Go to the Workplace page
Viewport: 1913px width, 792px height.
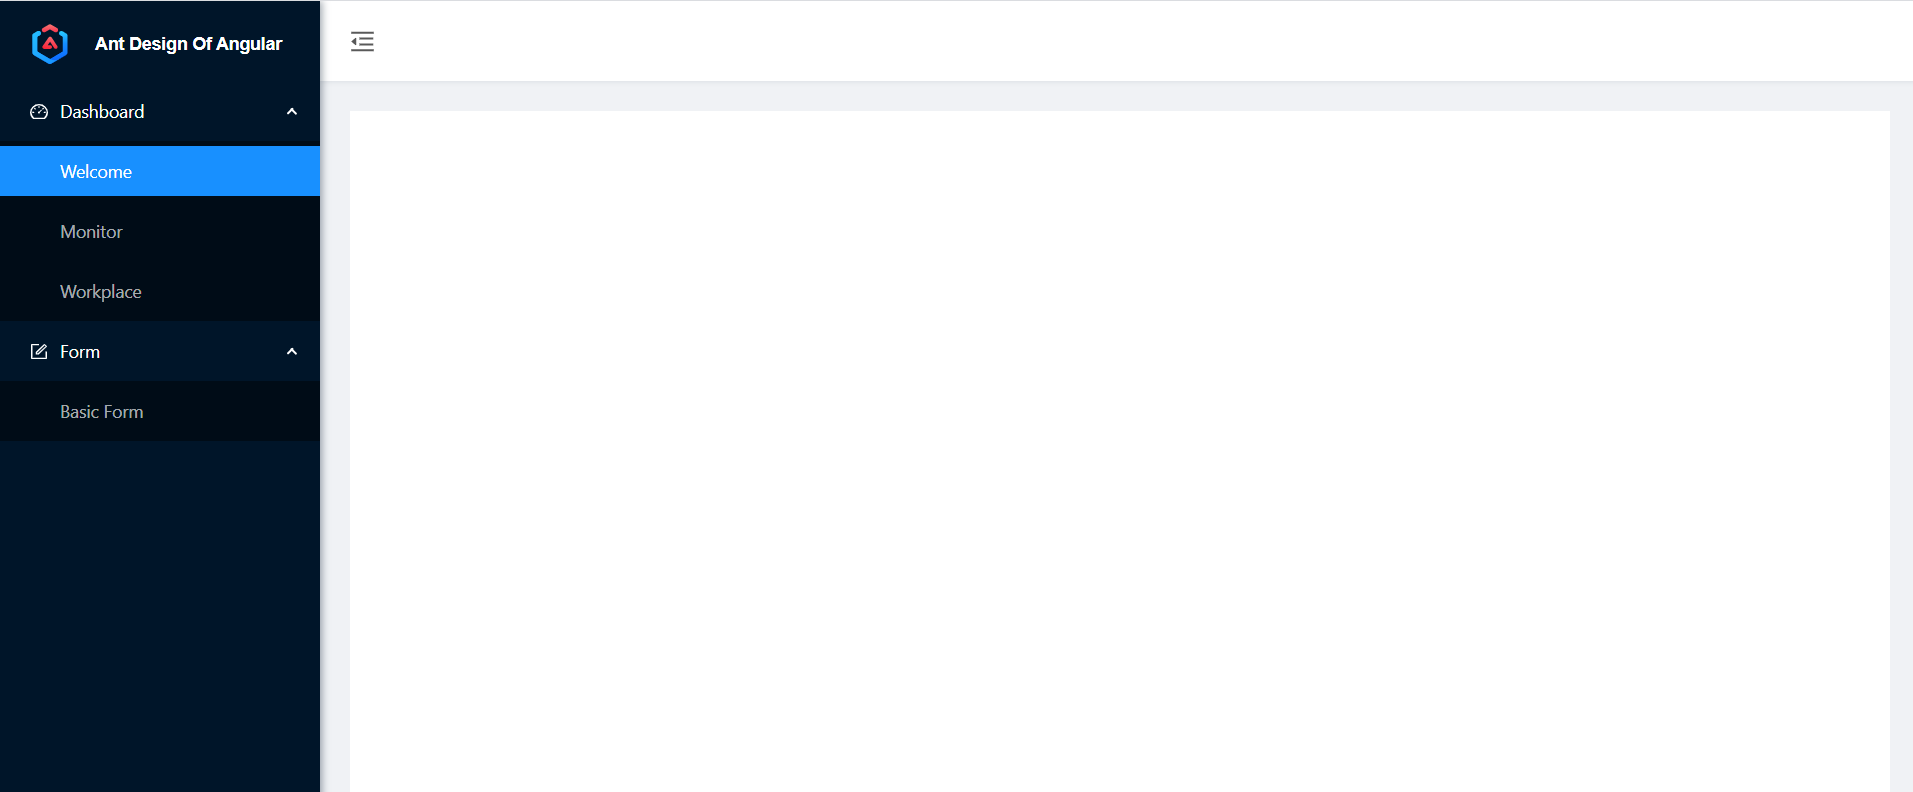[x=101, y=292]
